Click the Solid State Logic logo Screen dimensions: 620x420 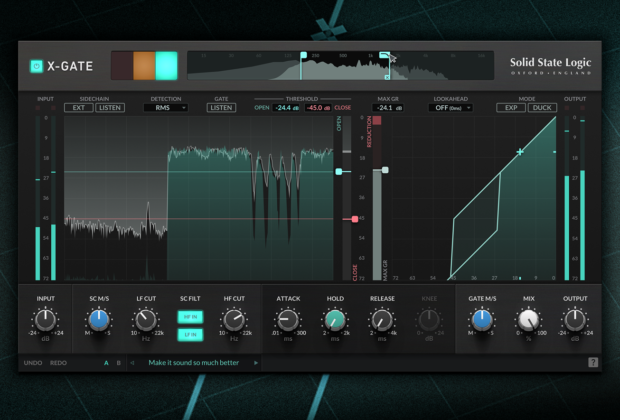tap(550, 66)
